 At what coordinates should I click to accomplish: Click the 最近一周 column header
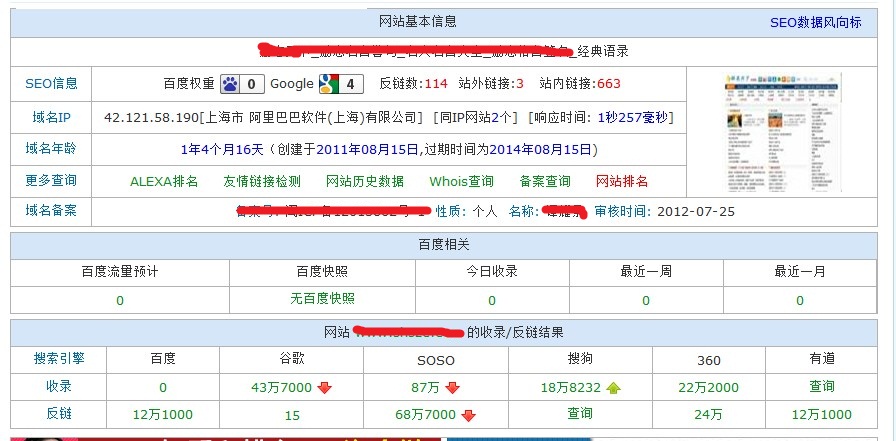click(646, 272)
